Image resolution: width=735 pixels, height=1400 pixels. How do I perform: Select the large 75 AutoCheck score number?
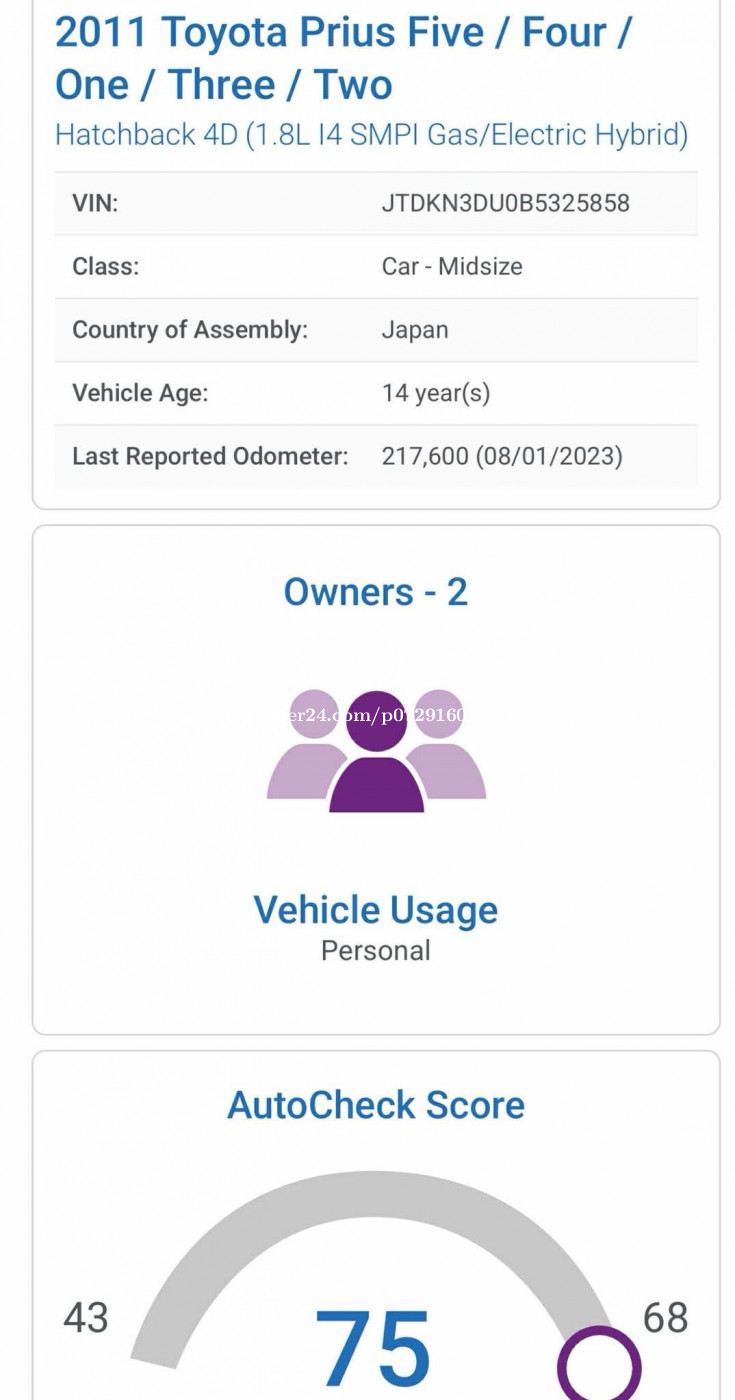[373, 1349]
